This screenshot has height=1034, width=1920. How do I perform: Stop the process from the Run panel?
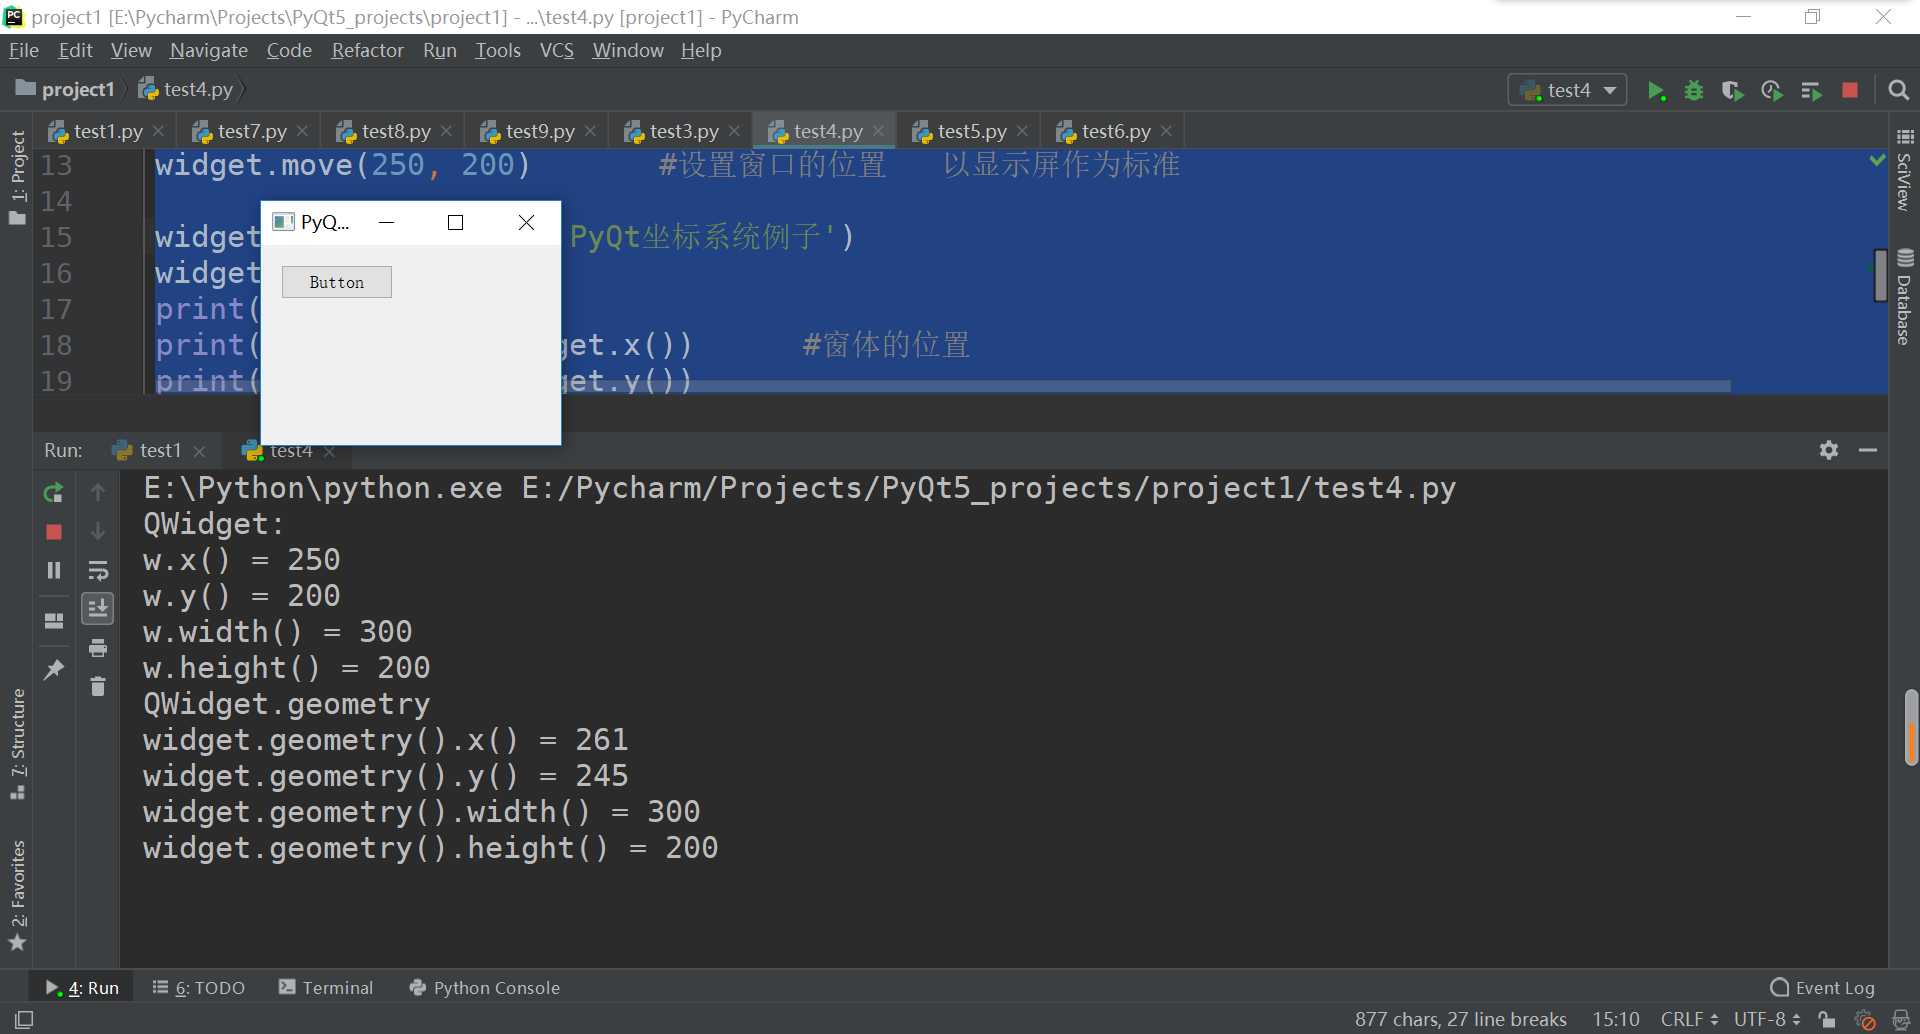(54, 532)
